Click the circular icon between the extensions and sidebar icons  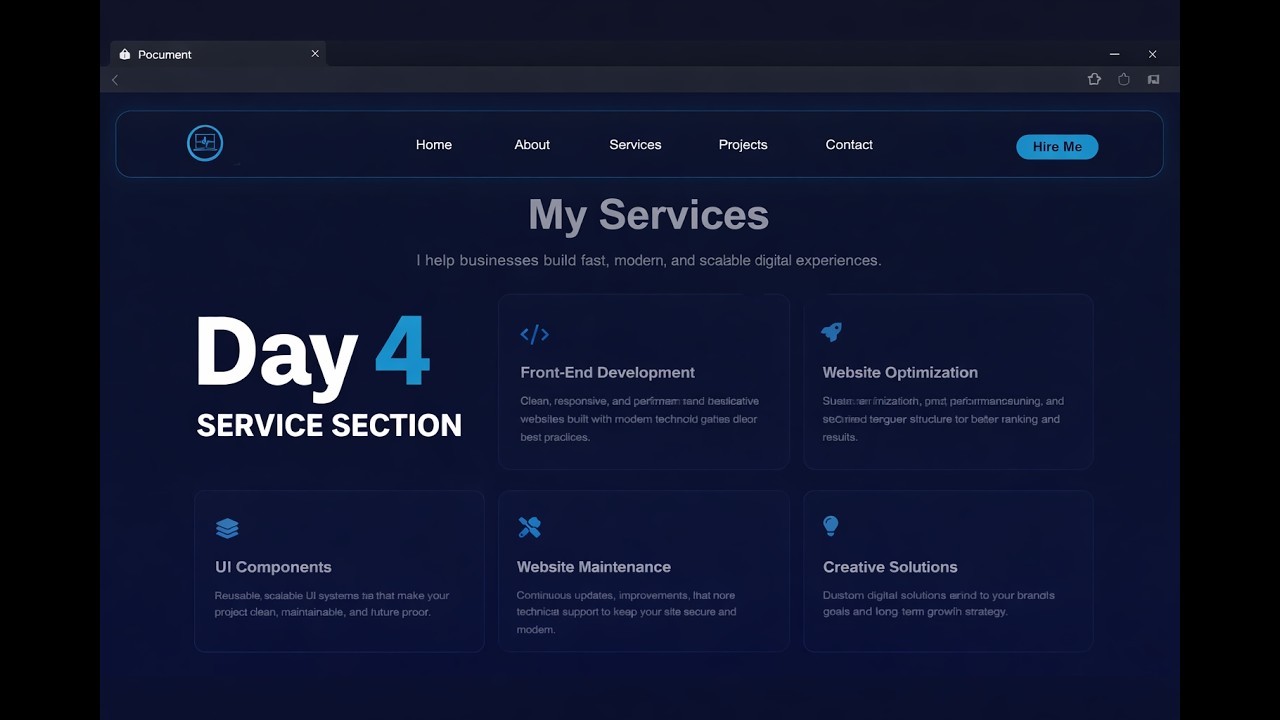tap(1124, 79)
